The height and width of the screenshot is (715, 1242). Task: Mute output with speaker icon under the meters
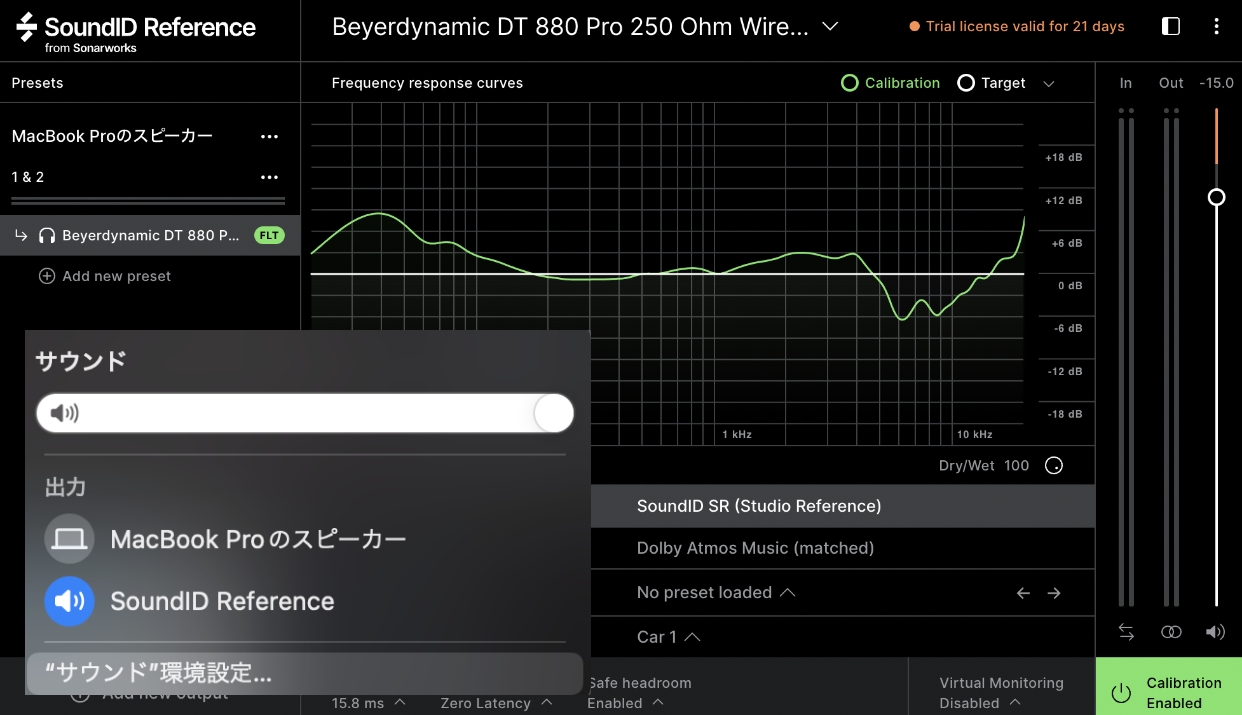(1216, 632)
